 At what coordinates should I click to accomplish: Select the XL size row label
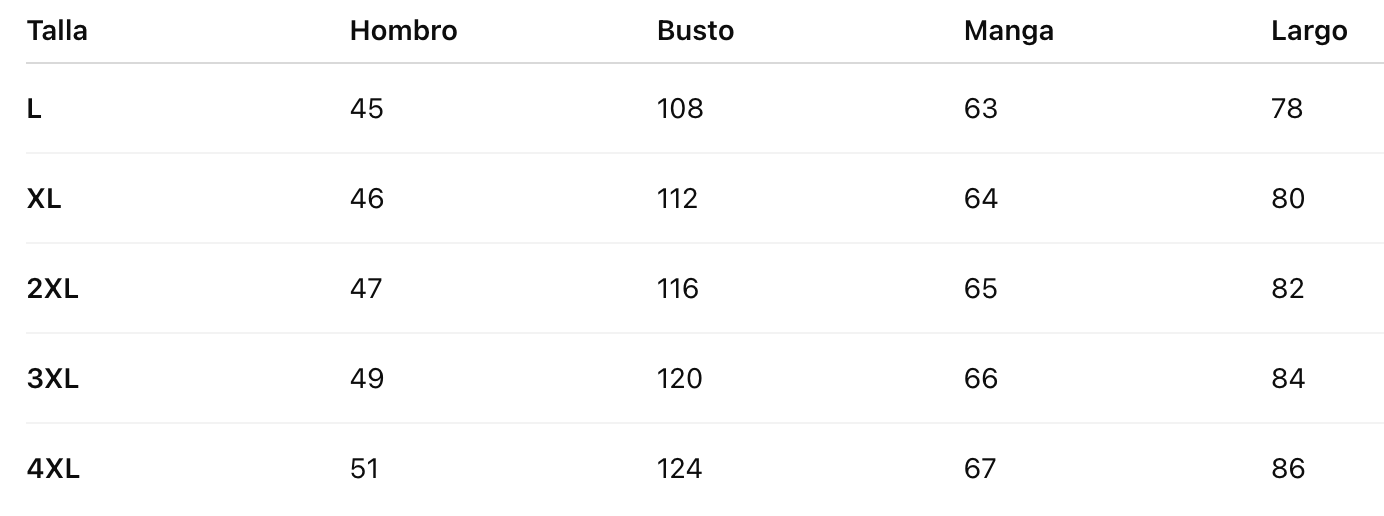(44, 198)
